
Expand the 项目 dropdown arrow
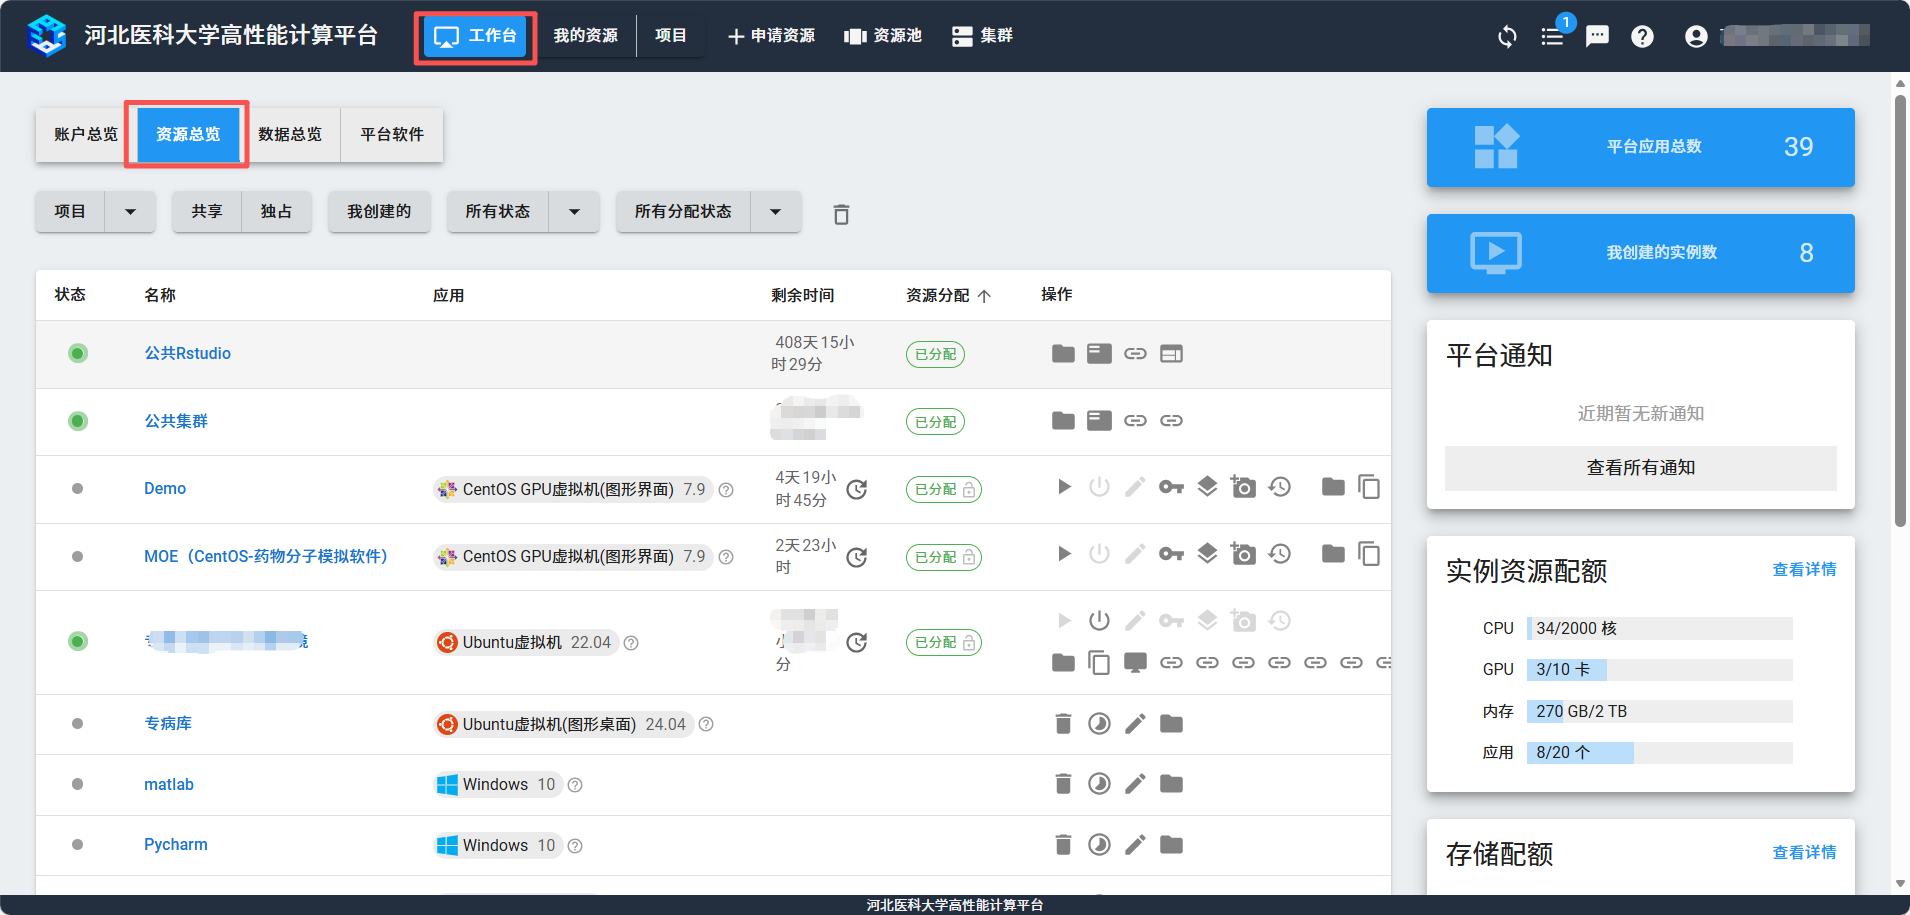pyautogui.click(x=130, y=212)
